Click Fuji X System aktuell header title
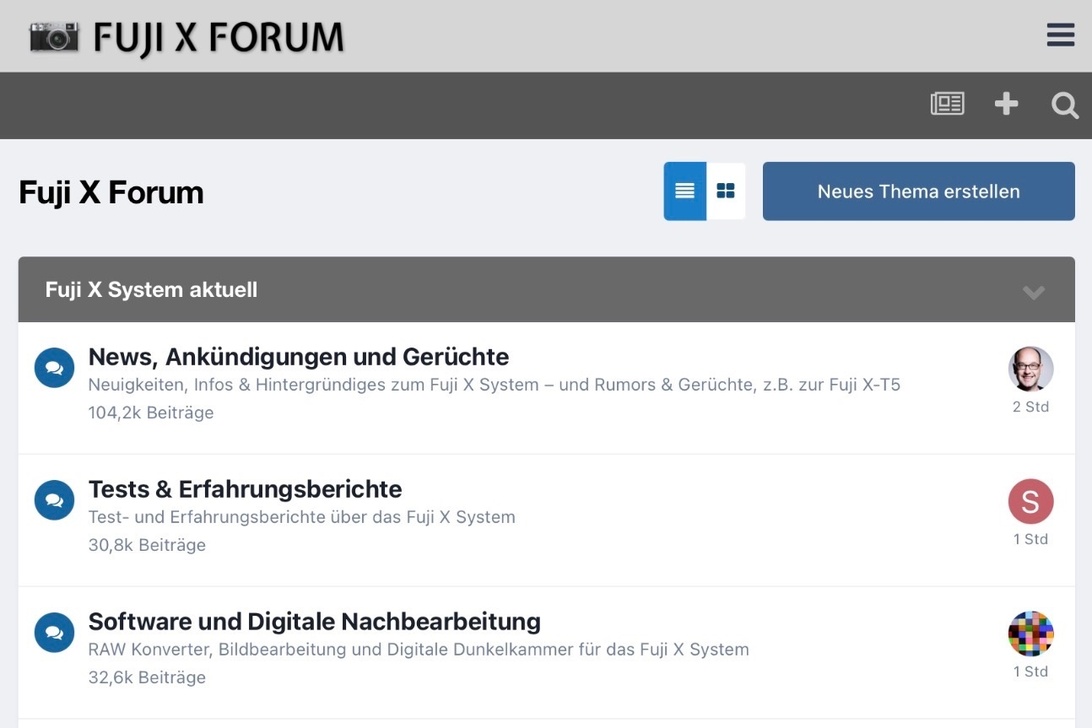 (x=151, y=290)
